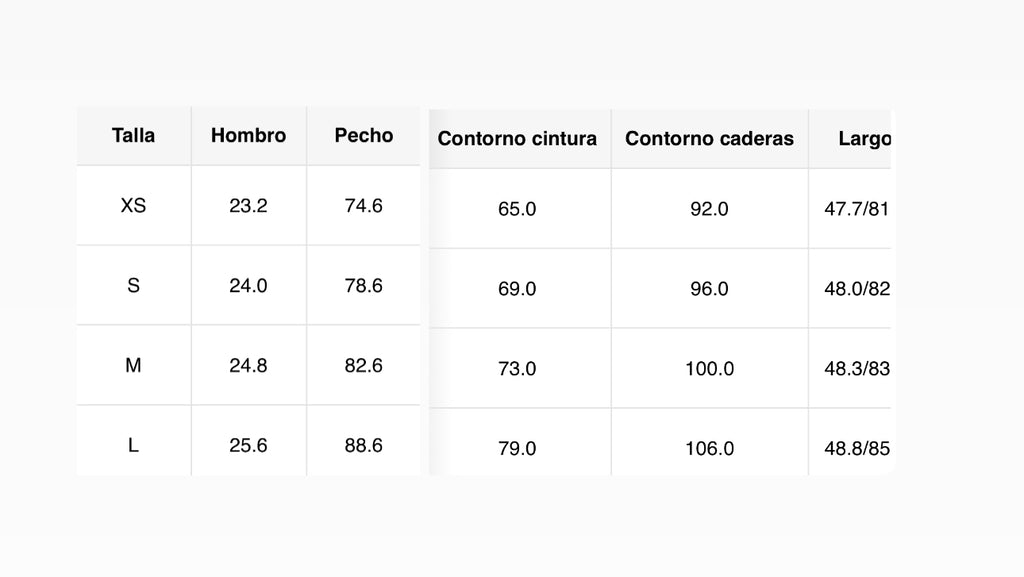
Task: Click the 23.2 shoulder value cell
Action: 248,206
